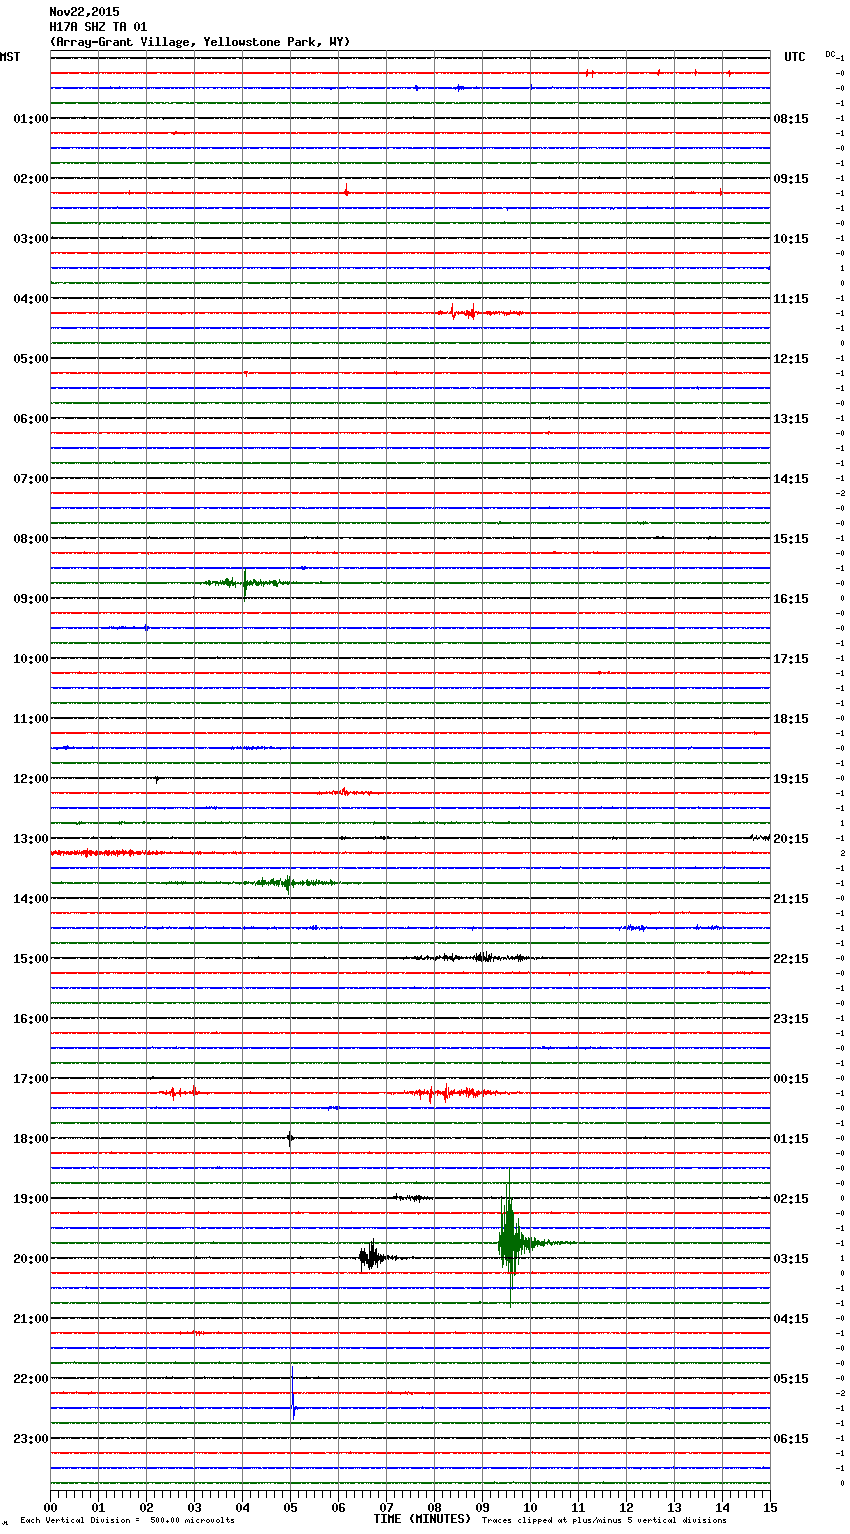Select the 08:00 MST time label

30,539
